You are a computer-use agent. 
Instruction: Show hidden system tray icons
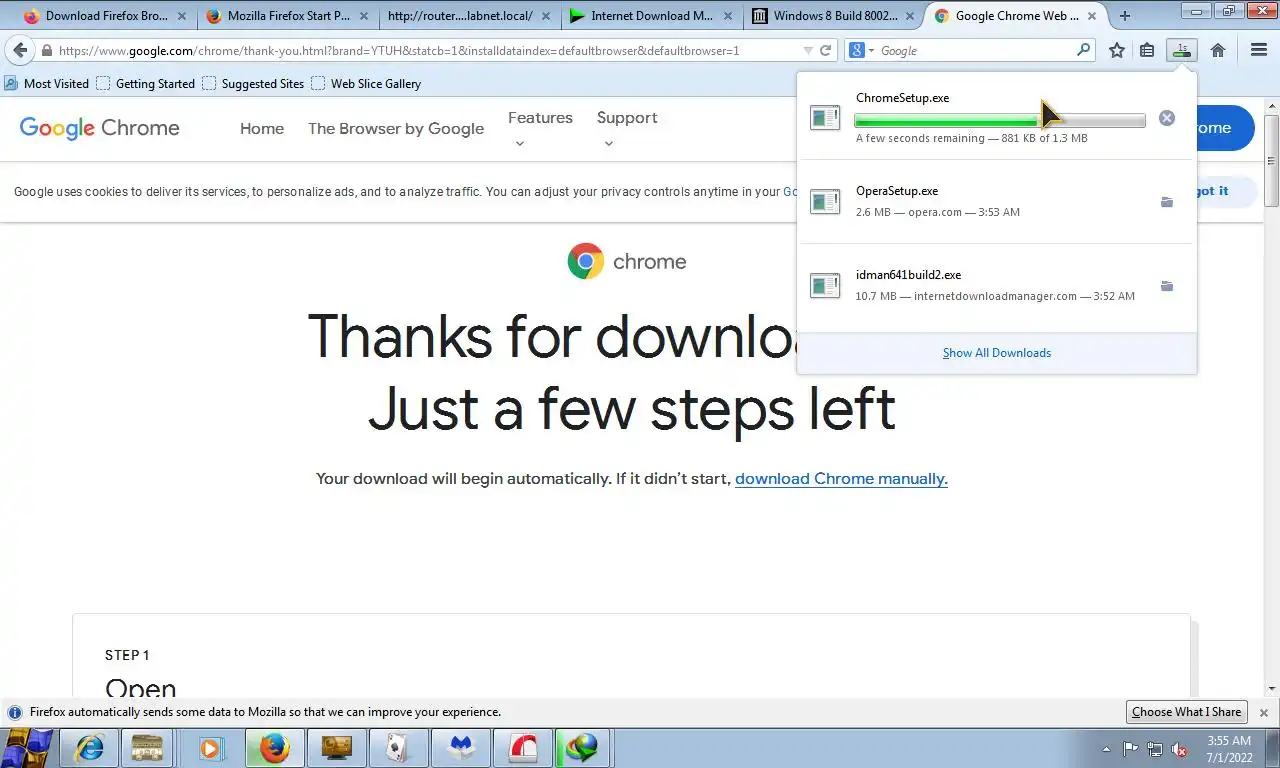tap(1106, 749)
